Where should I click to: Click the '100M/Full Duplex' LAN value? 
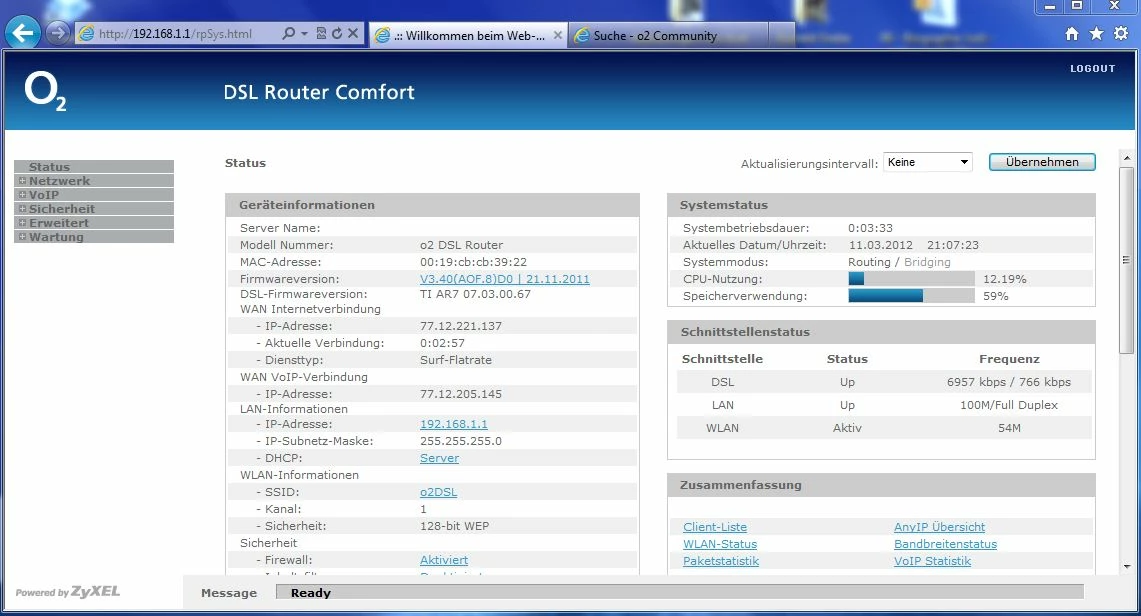(x=1009, y=405)
